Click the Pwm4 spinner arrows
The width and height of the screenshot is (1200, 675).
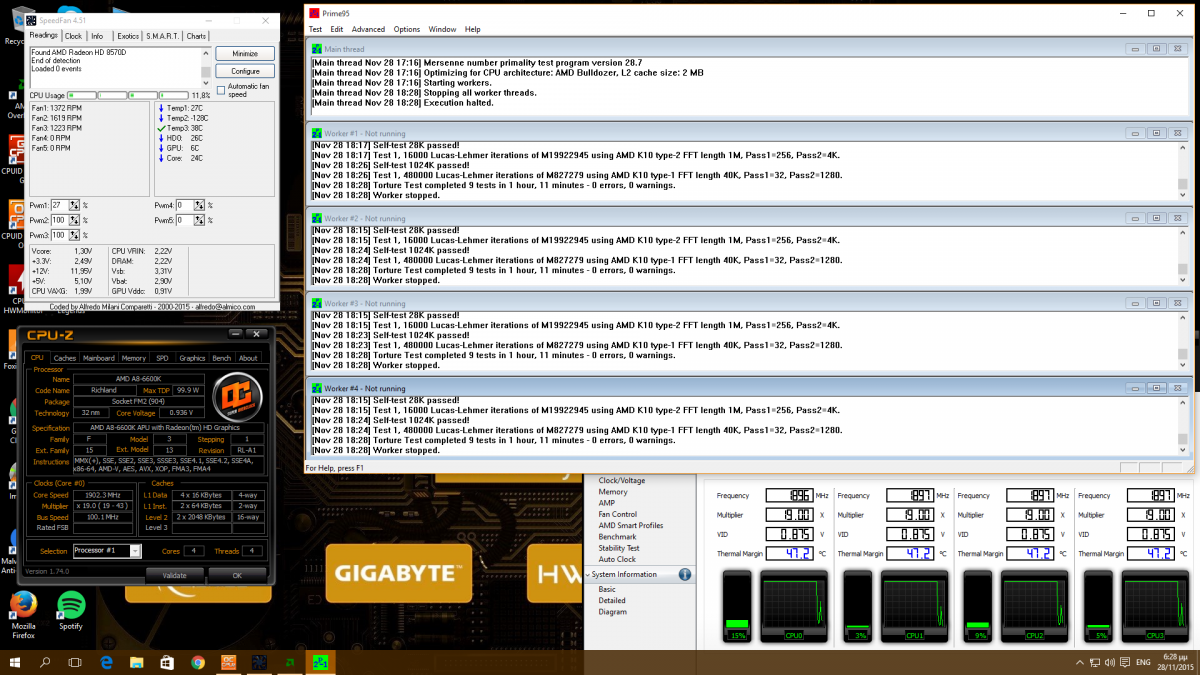201,205
